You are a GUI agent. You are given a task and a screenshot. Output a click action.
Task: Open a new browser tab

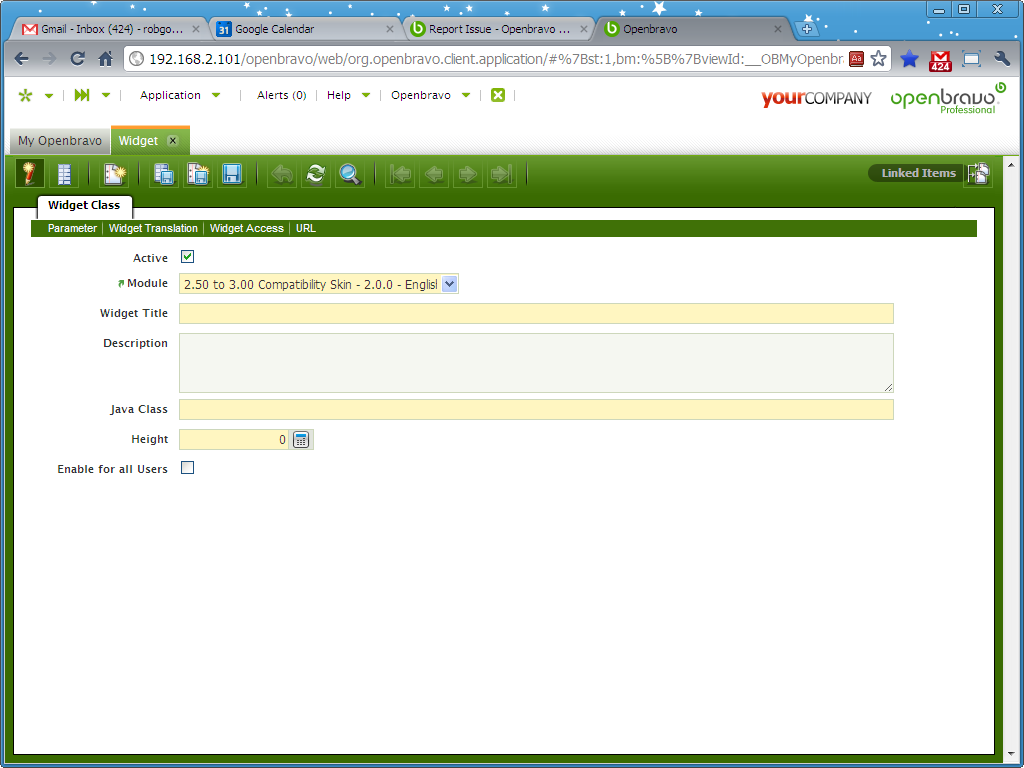[807, 29]
